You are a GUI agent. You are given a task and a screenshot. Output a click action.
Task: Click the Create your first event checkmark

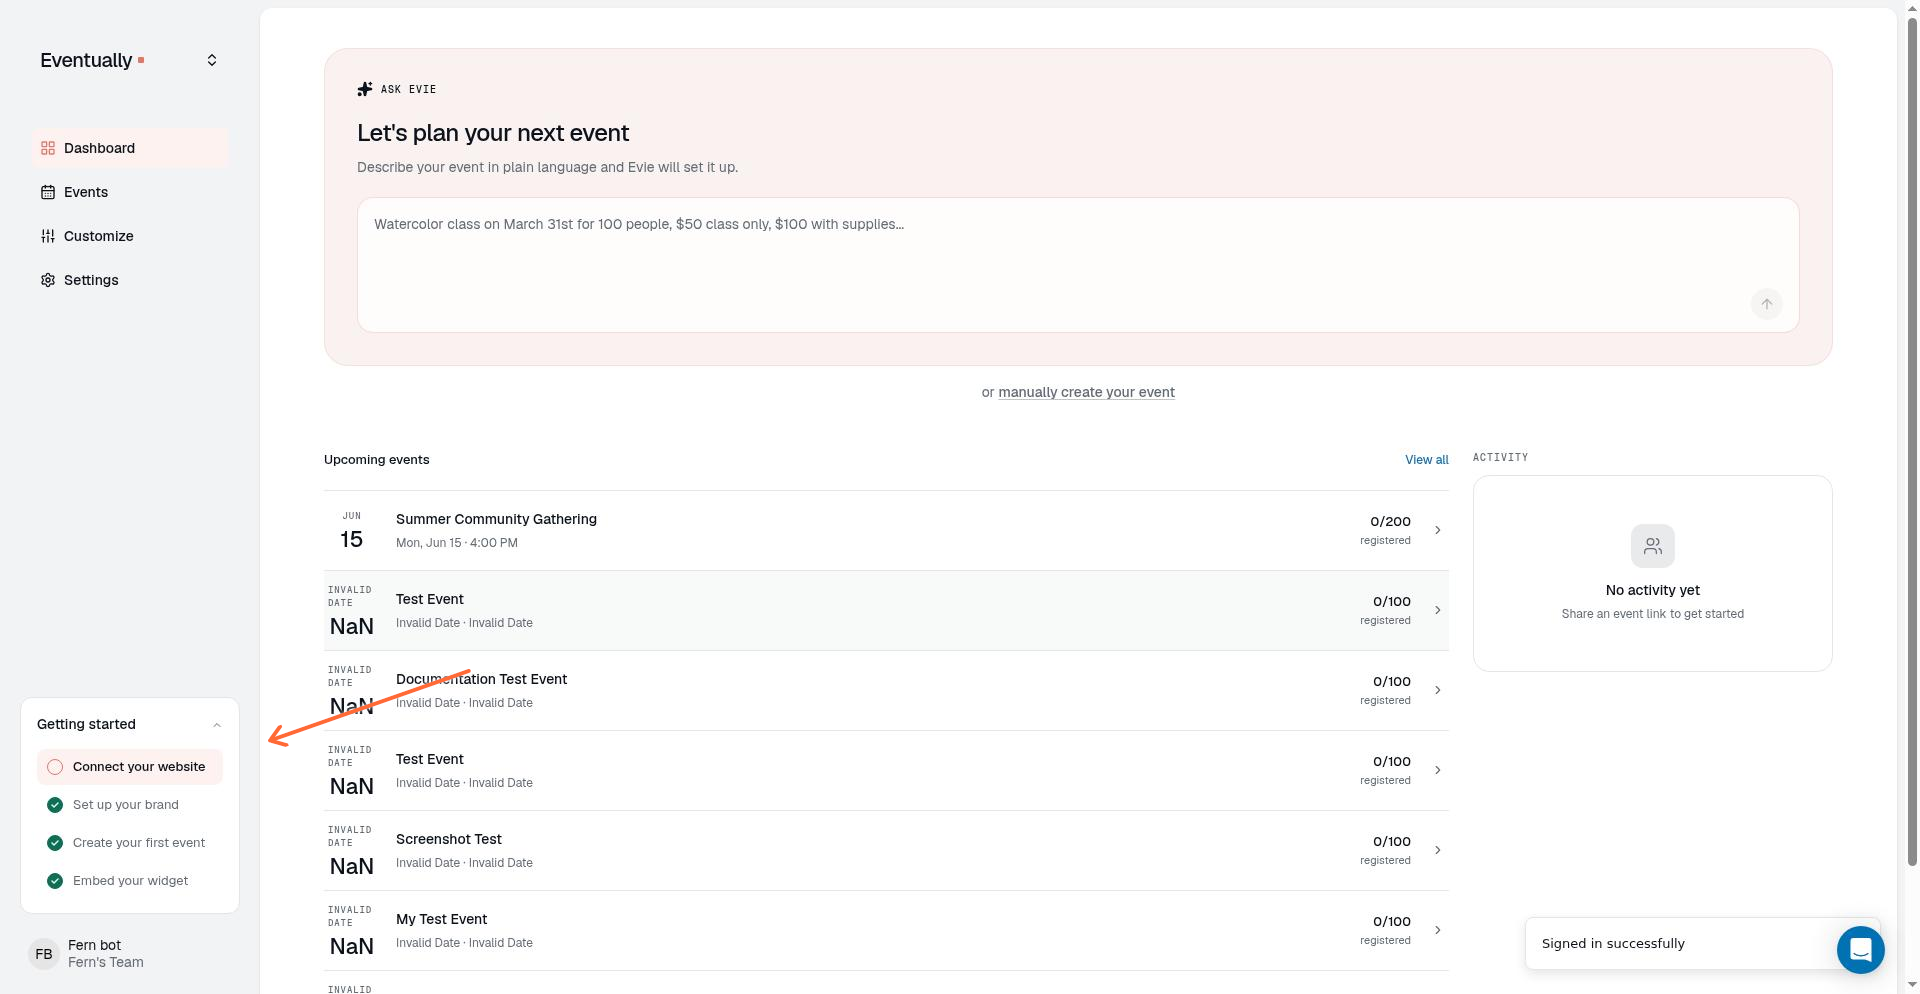pyautogui.click(x=55, y=843)
